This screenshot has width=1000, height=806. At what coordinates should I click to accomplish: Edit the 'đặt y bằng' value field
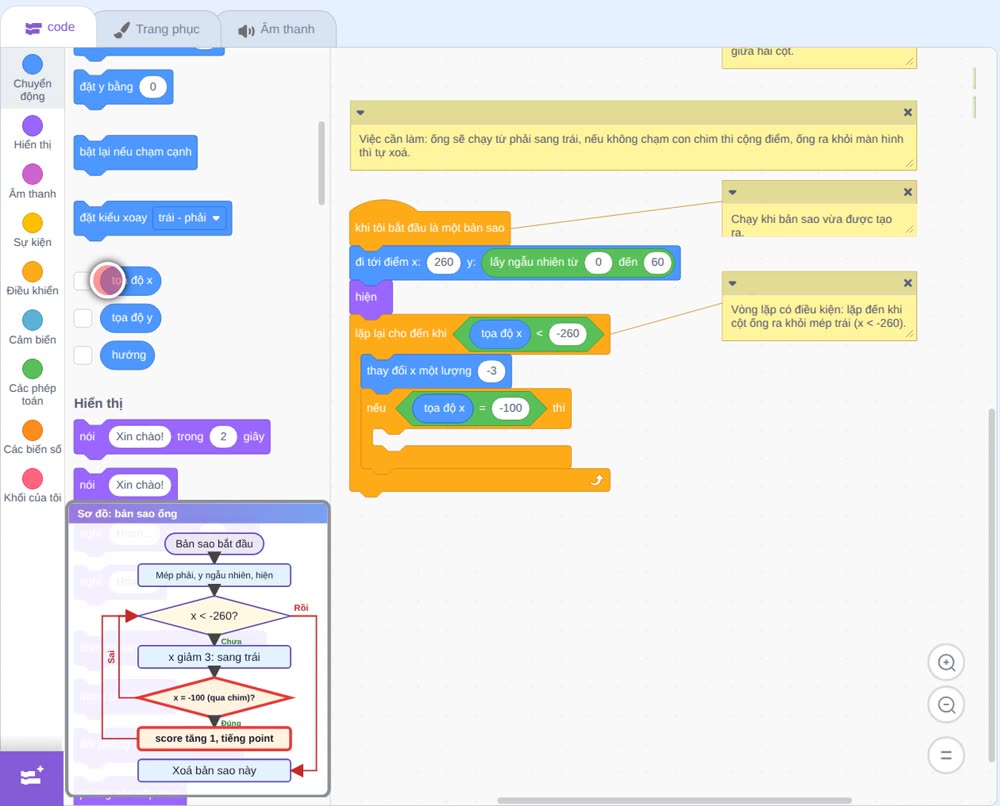(152, 87)
